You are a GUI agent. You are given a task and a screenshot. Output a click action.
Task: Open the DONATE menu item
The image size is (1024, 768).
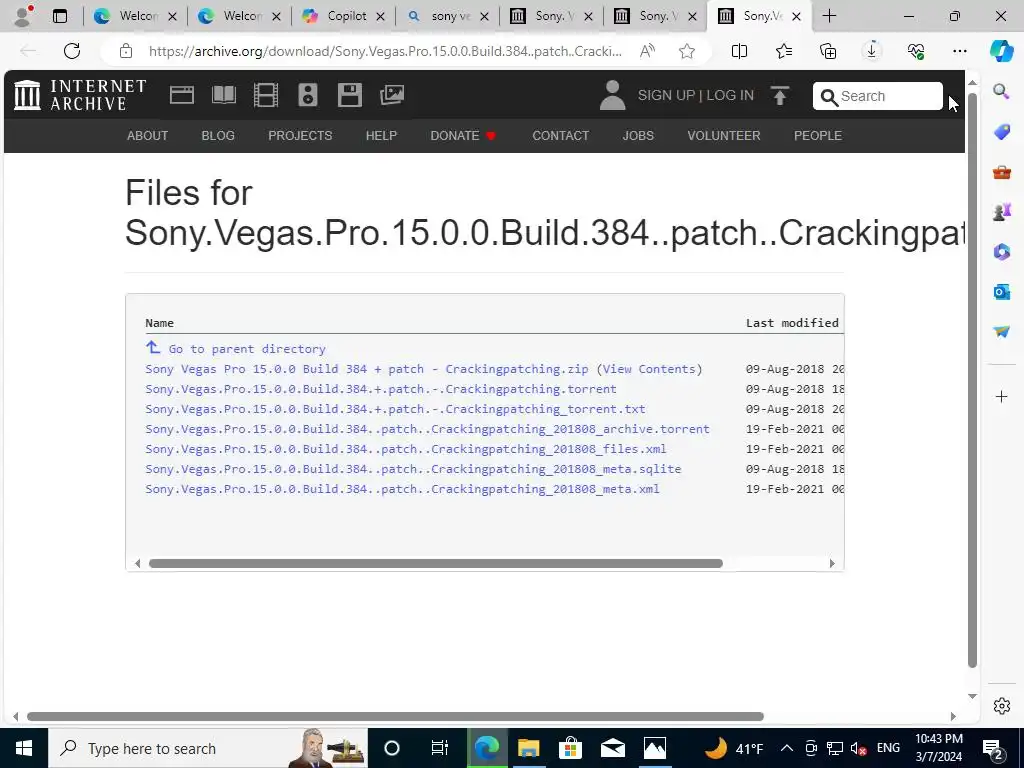tap(463, 136)
